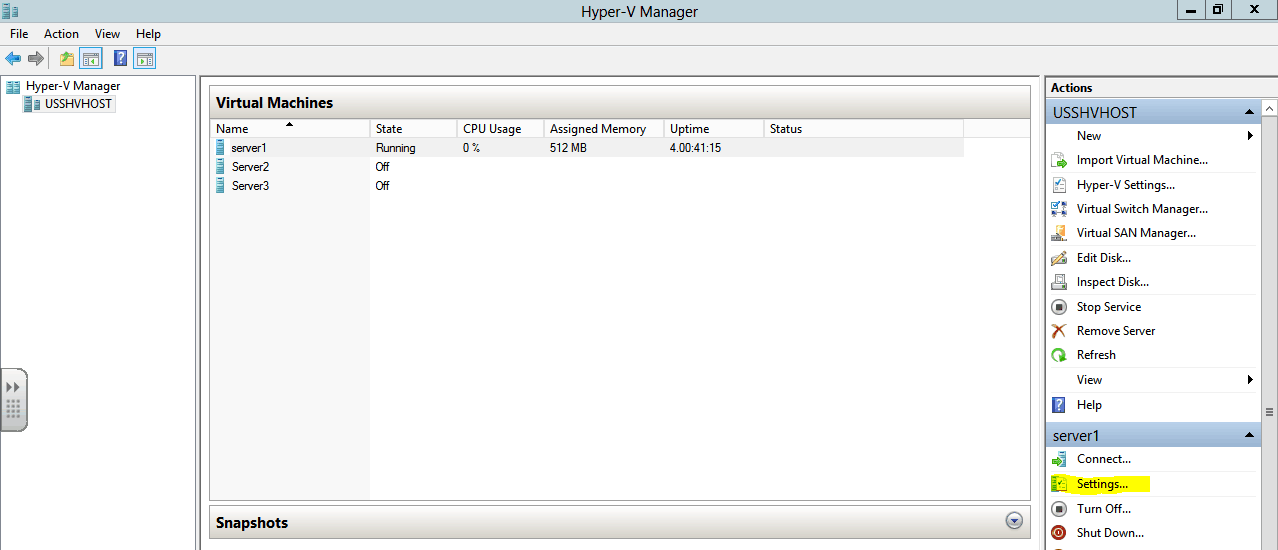
Task: Click the Connect icon for server1
Action: coord(1059,459)
